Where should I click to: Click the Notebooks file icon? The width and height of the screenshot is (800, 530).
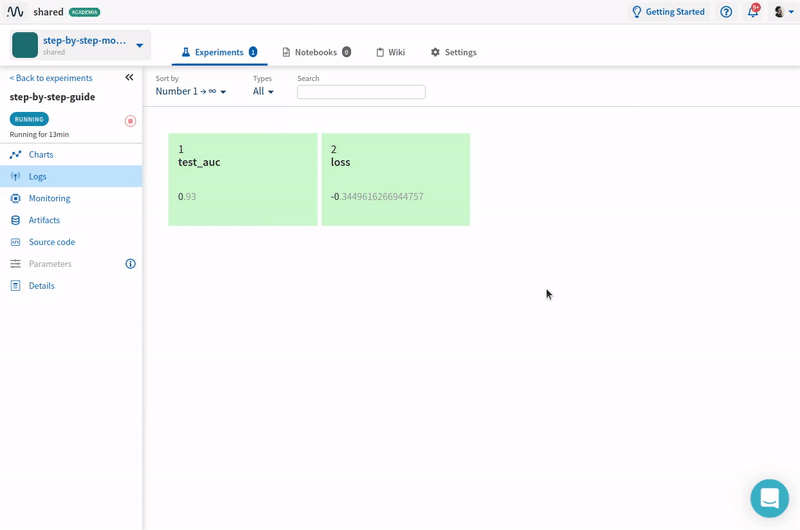pyautogui.click(x=286, y=52)
